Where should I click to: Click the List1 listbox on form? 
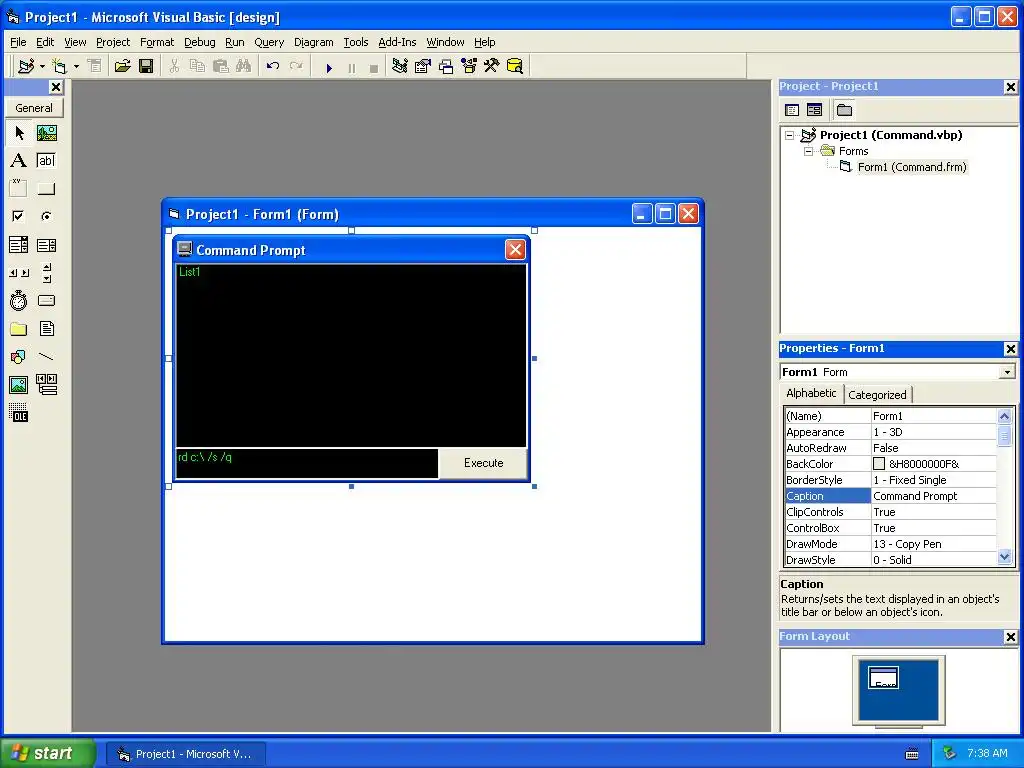(x=351, y=356)
